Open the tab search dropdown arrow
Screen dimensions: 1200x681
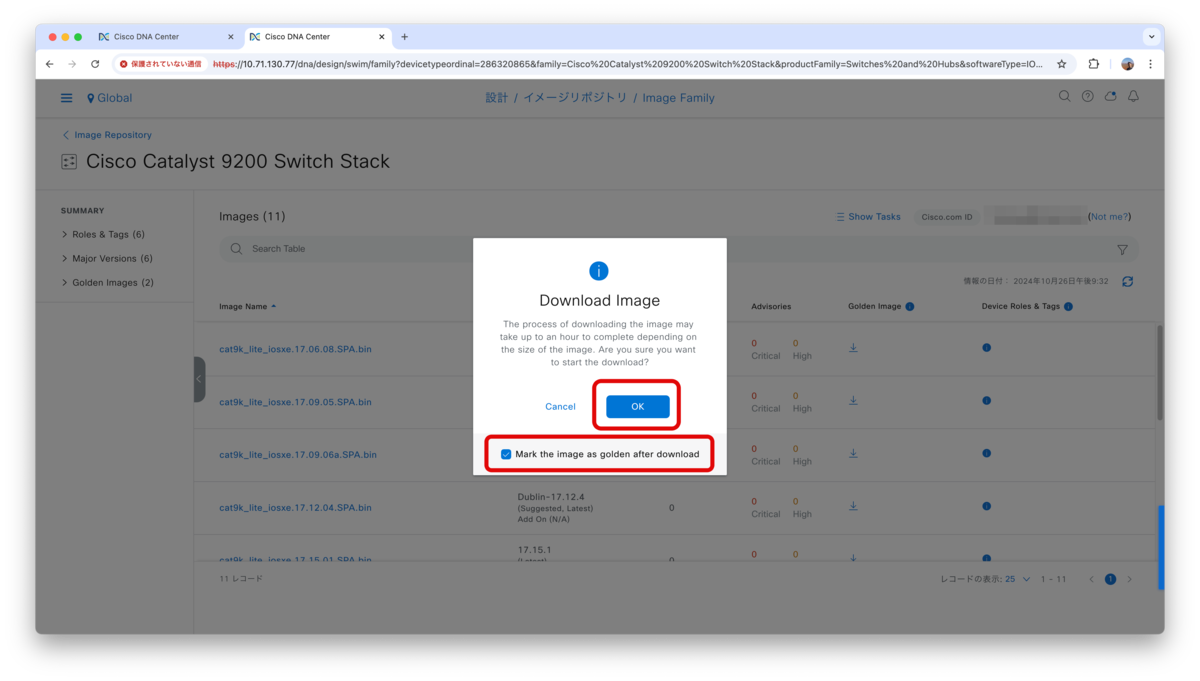pyautogui.click(x=1151, y=37)
